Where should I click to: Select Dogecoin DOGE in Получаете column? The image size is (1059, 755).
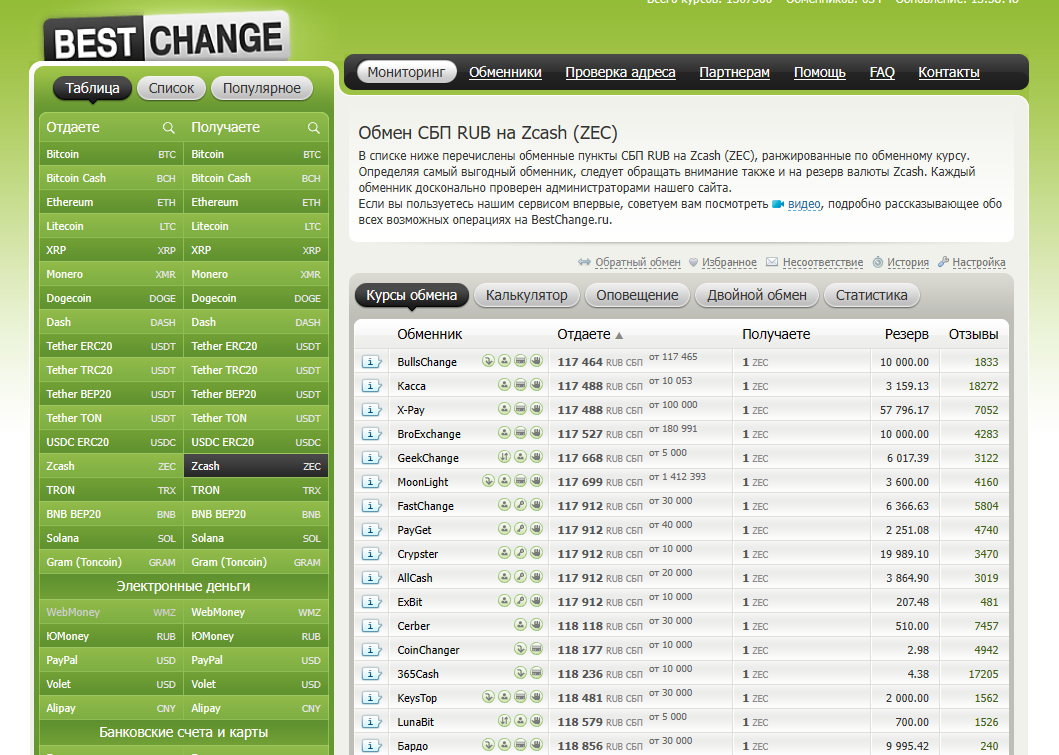[256, 298]
